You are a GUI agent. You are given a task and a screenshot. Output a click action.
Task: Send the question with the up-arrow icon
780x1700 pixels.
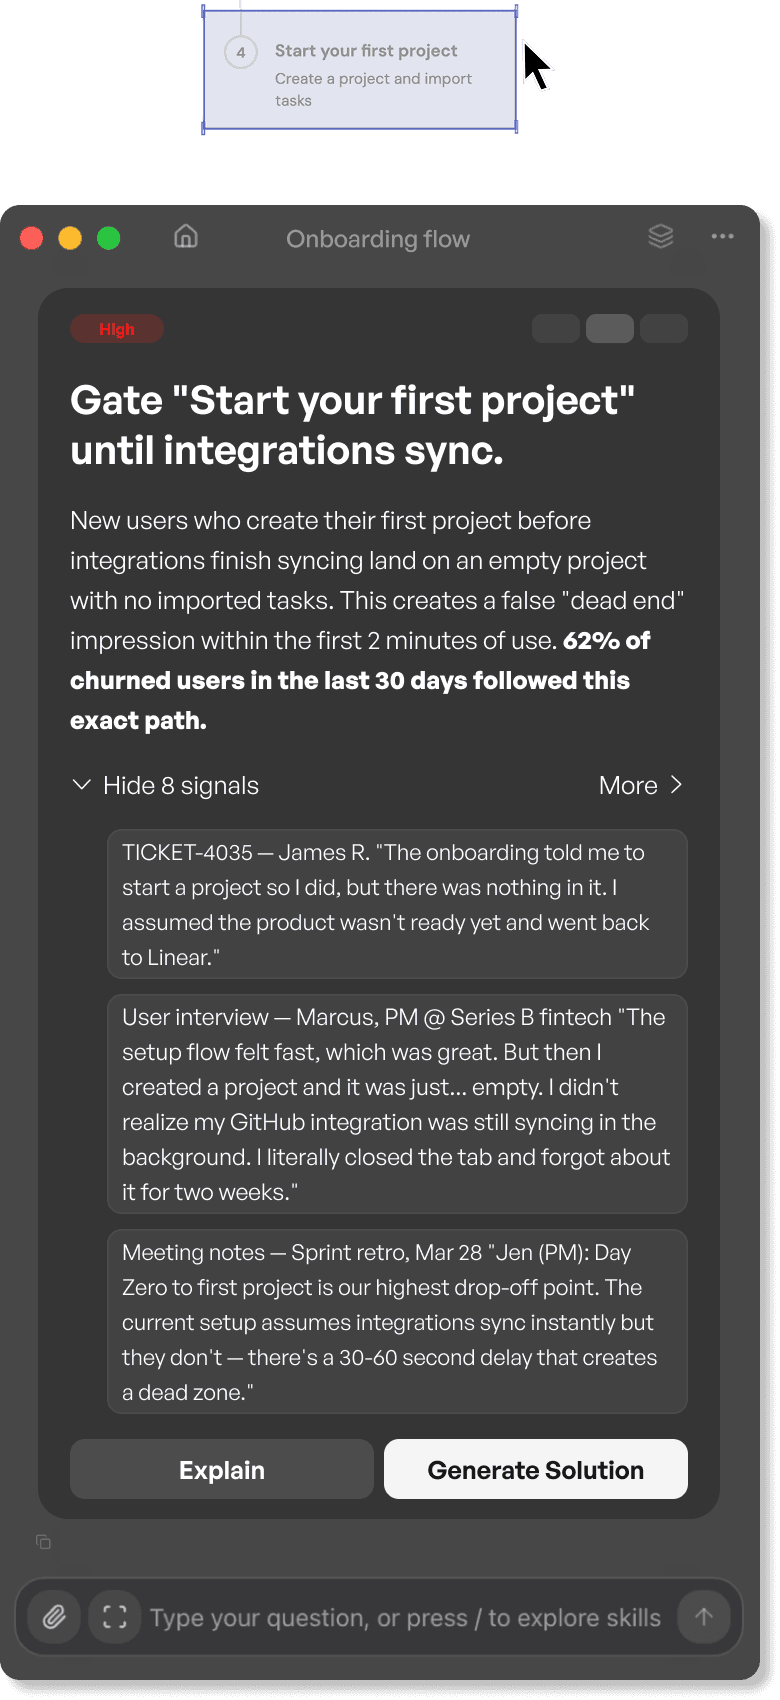[x=704, y=1616]
